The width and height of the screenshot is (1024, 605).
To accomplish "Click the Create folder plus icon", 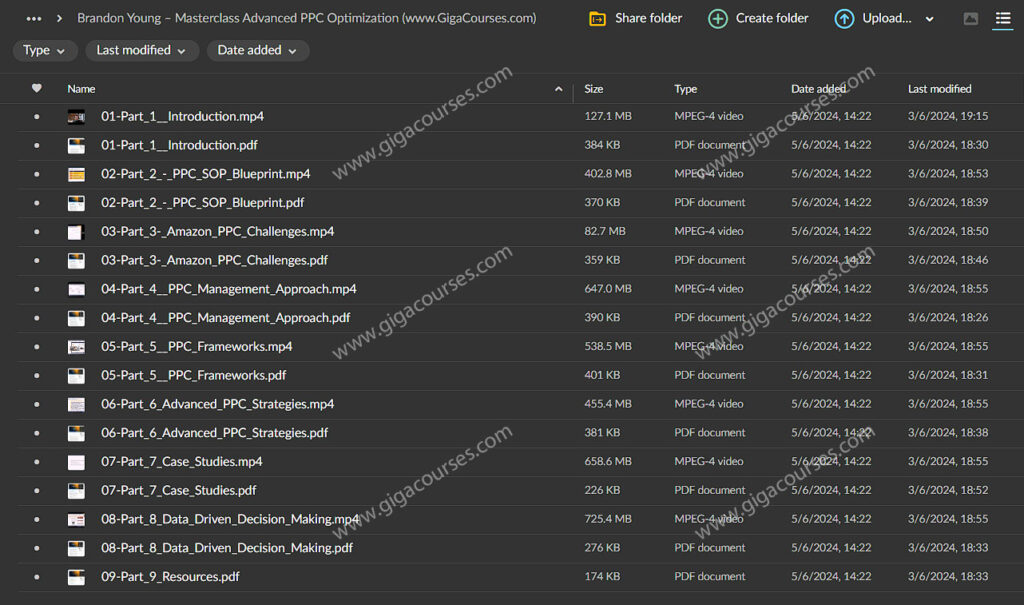I will [x=718, y=18].
